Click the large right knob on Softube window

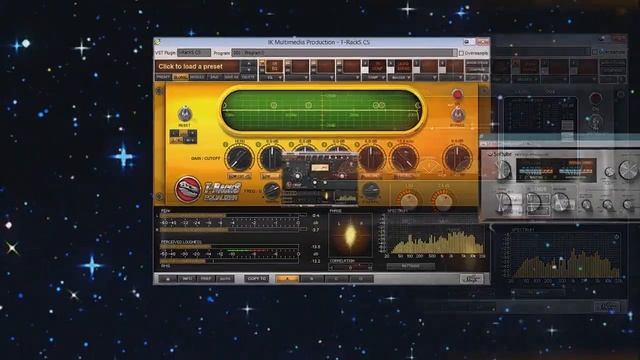629,170
